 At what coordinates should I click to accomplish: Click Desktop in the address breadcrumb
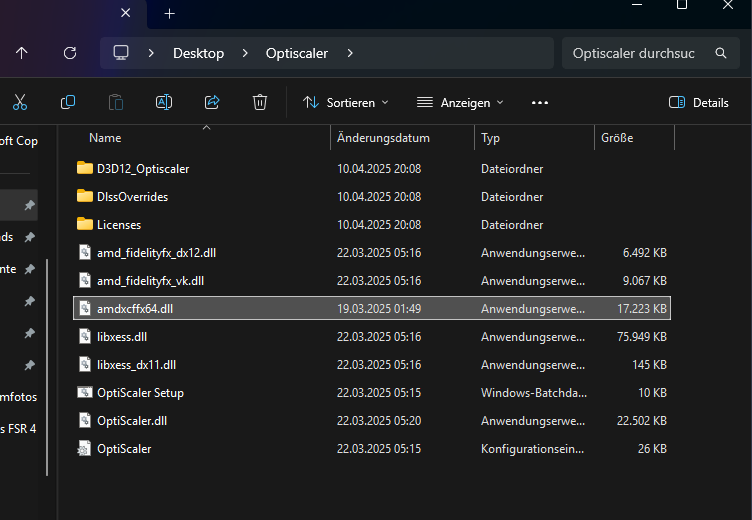199,53
